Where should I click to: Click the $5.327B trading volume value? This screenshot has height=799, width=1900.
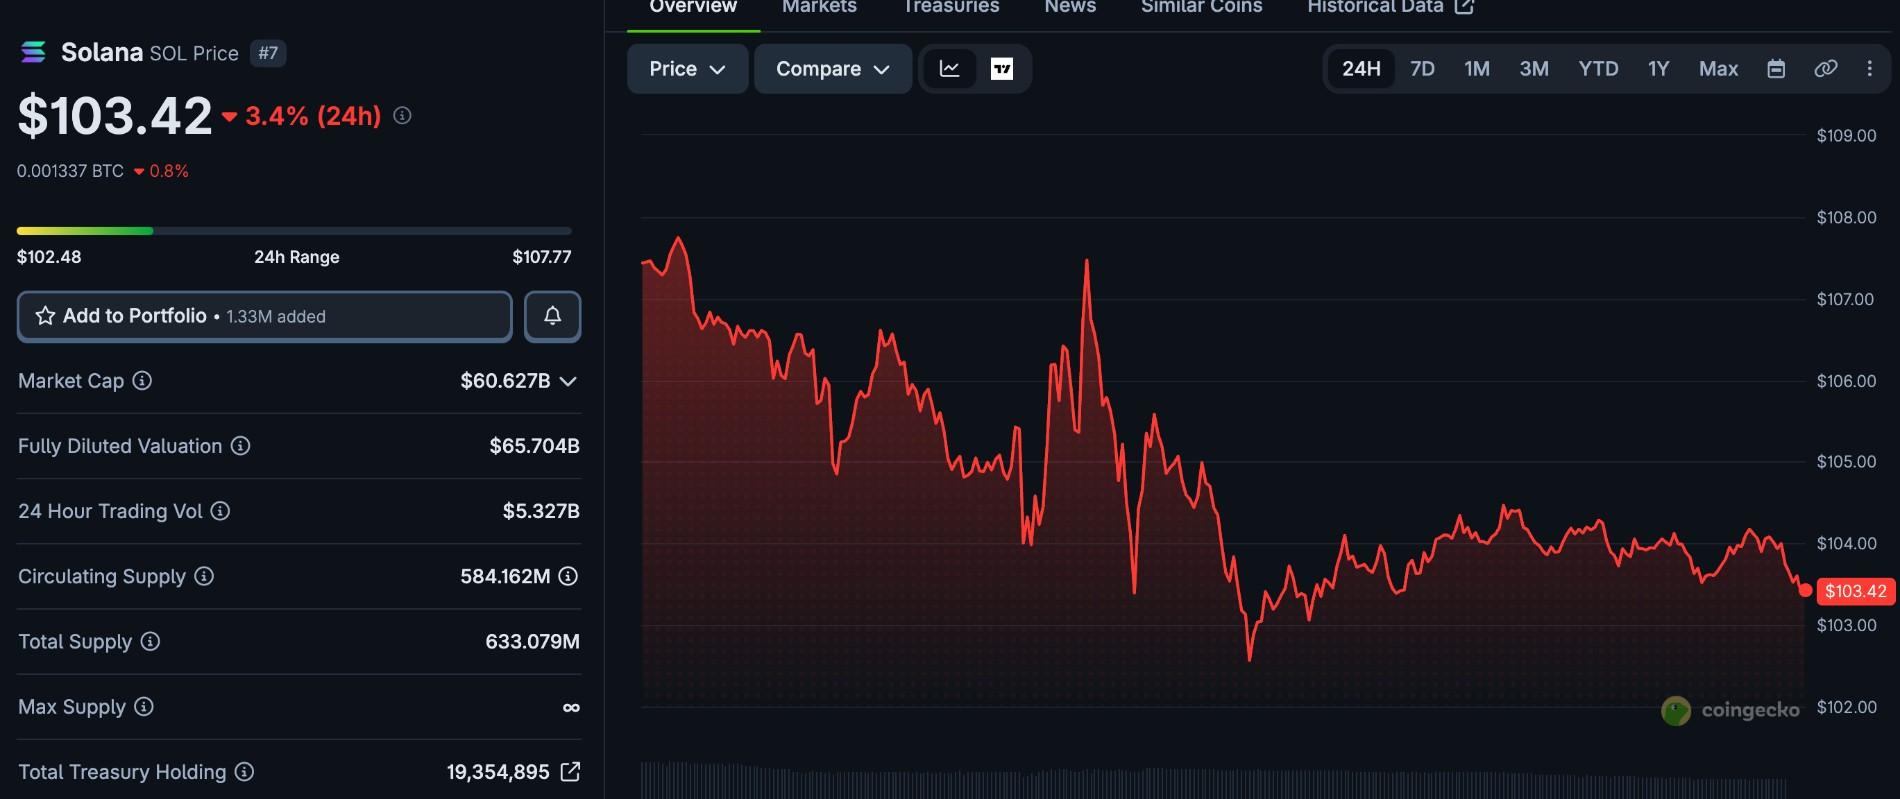[541, 511]
